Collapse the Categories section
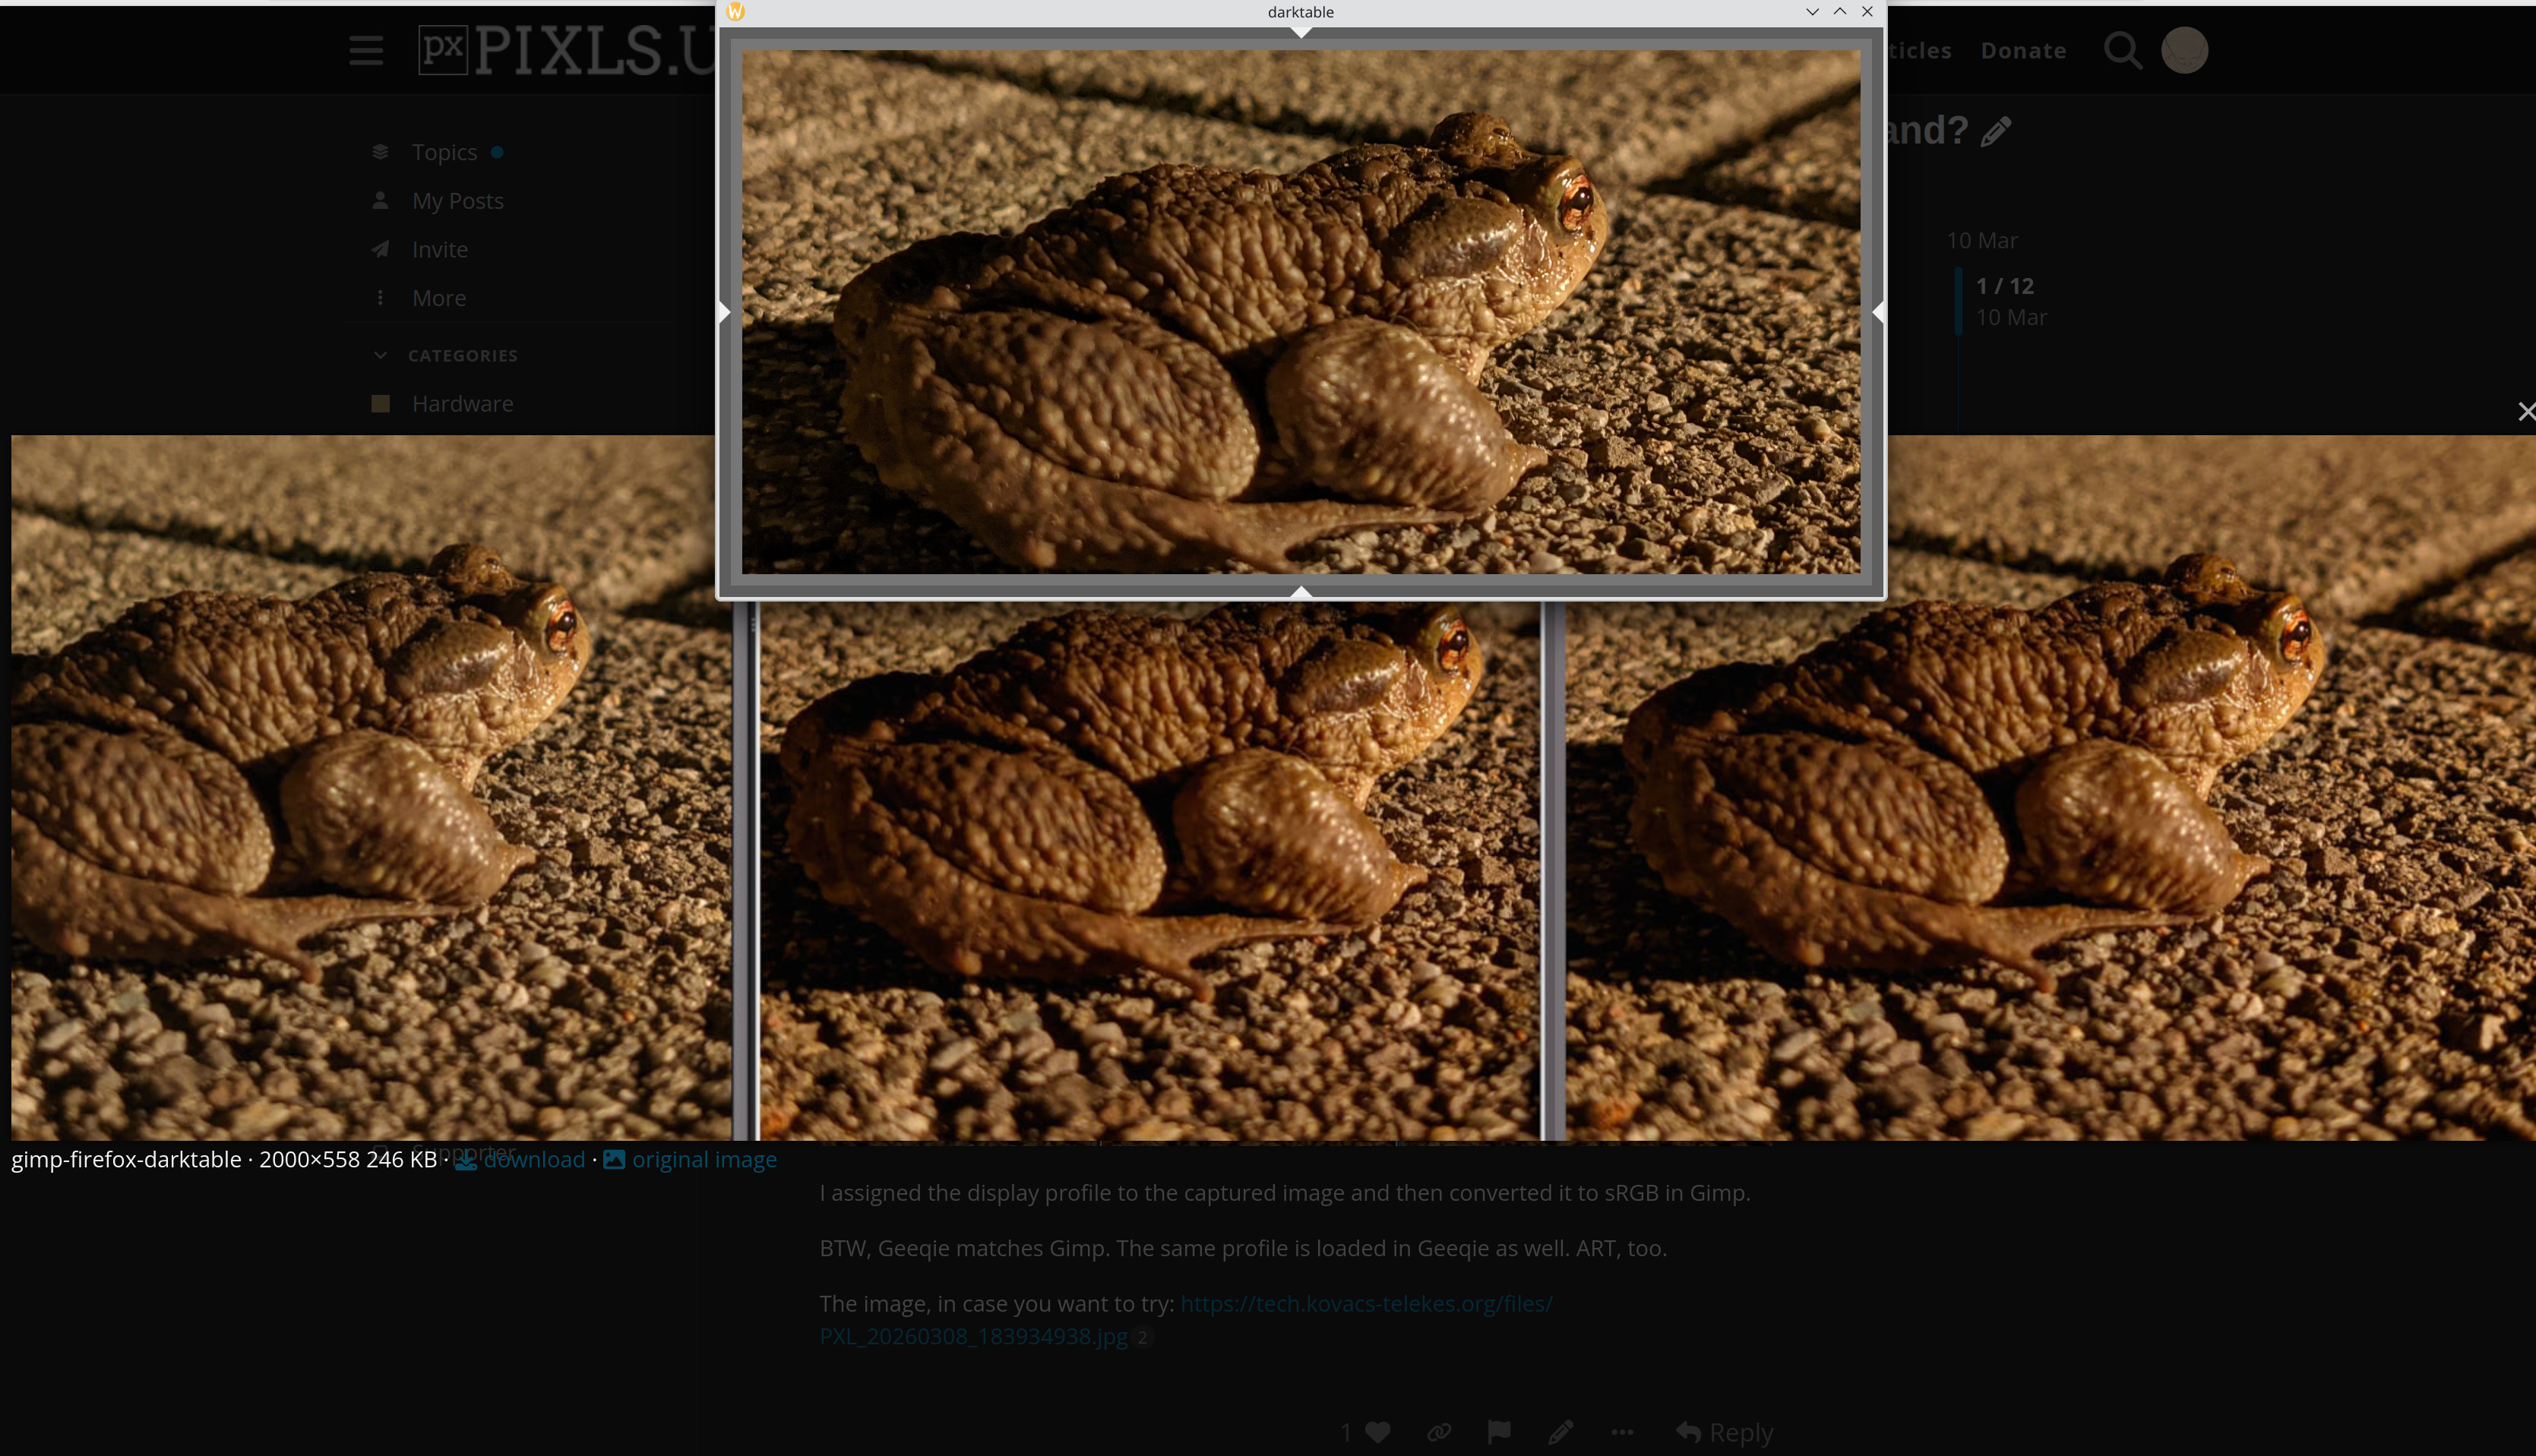 pos(380,355)
